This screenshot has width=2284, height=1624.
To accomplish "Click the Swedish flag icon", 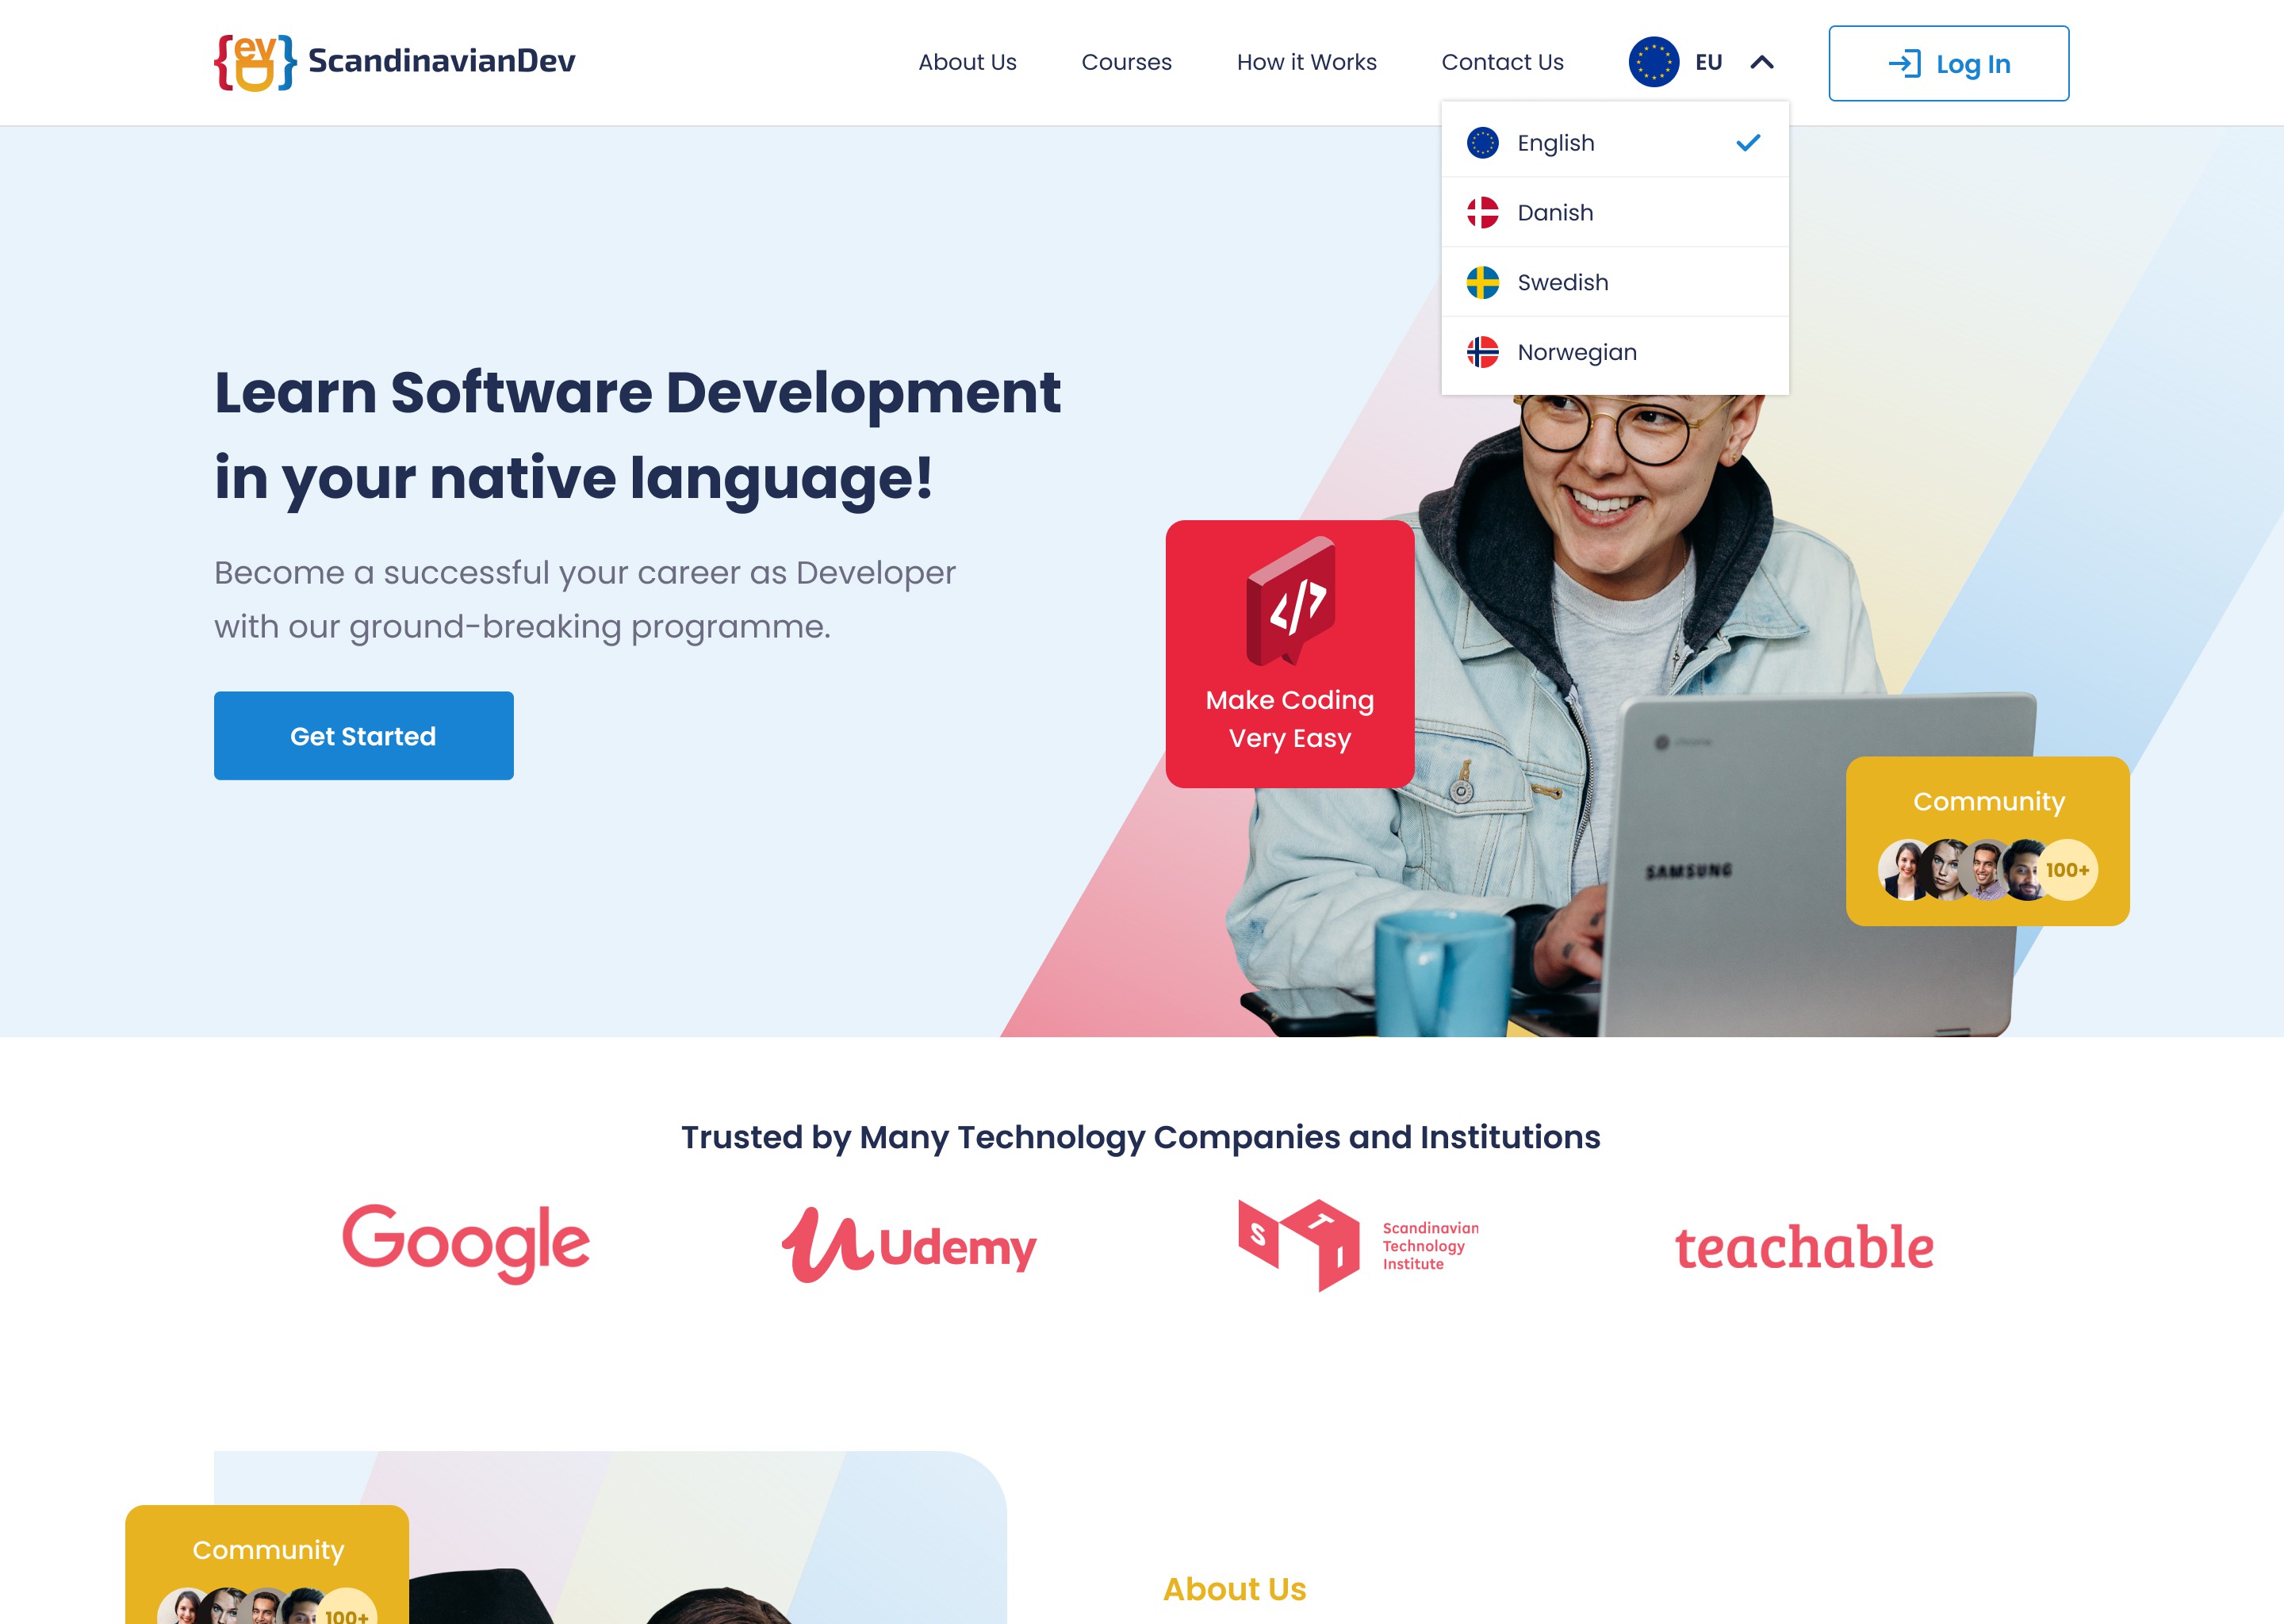I will tap(1481, 282).
